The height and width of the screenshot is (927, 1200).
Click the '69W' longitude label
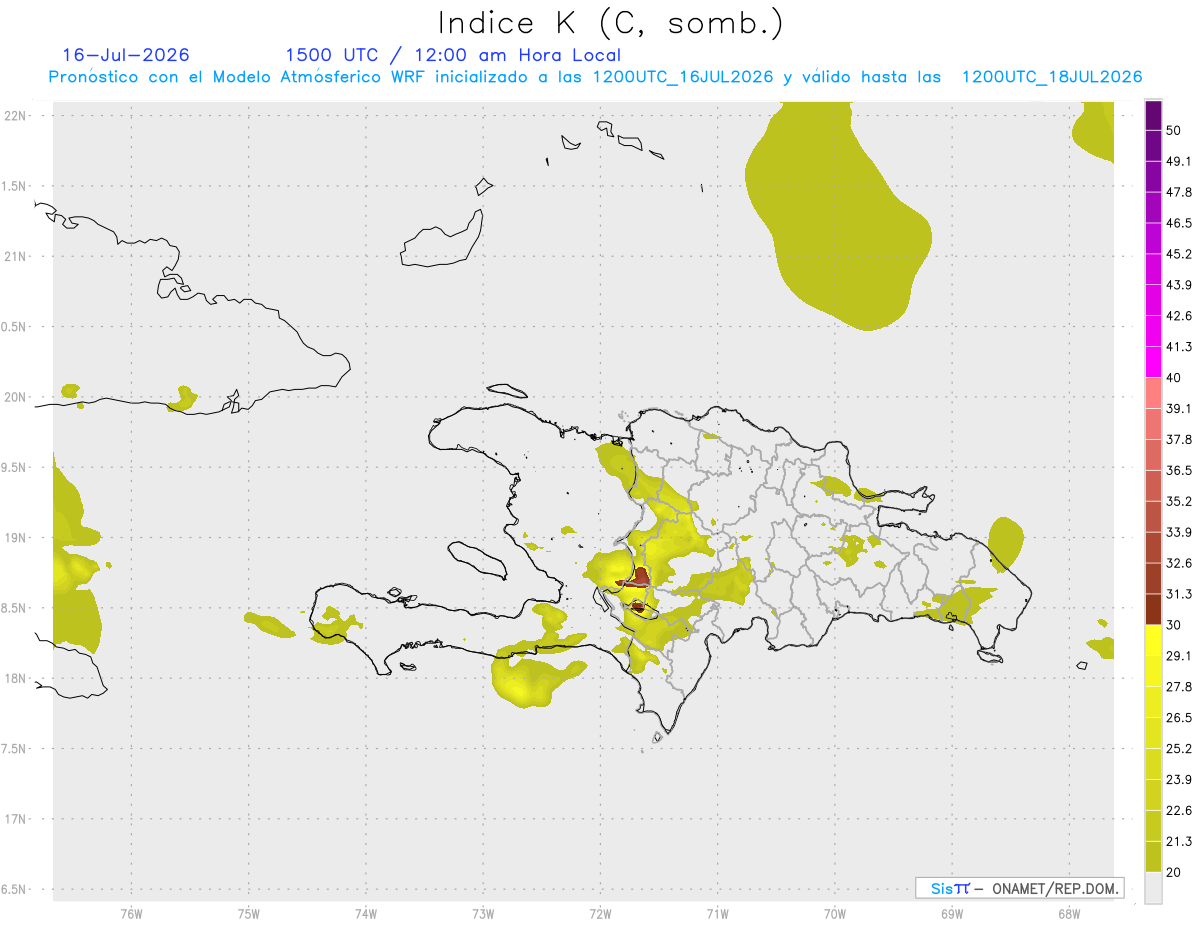(x=951, y=913)
